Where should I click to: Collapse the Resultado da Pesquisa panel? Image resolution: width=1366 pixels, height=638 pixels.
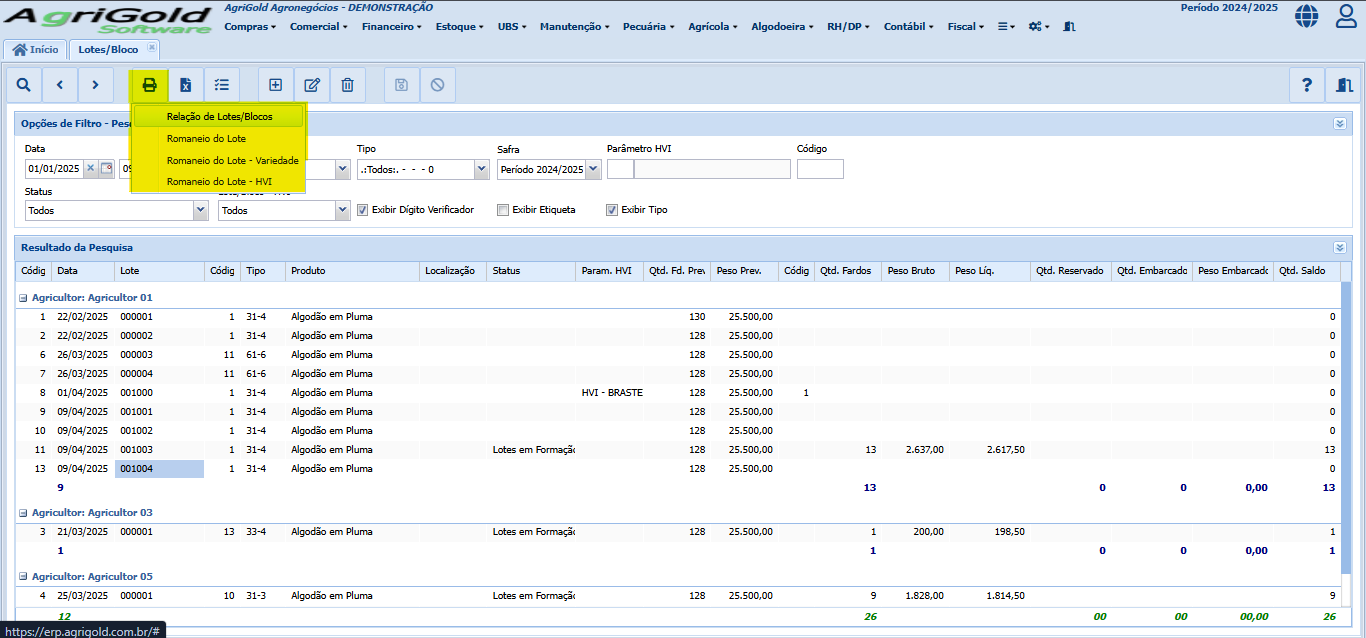1340,247
